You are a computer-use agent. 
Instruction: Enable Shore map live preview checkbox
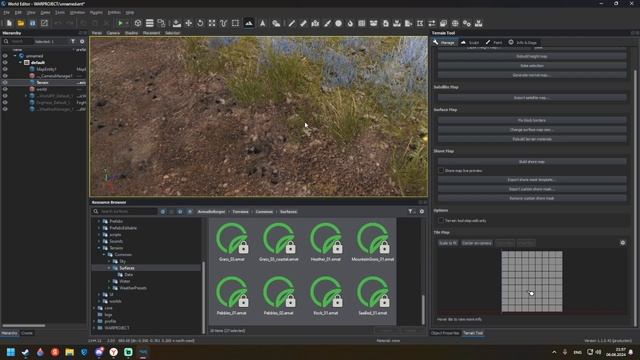[x=441, y=171]
